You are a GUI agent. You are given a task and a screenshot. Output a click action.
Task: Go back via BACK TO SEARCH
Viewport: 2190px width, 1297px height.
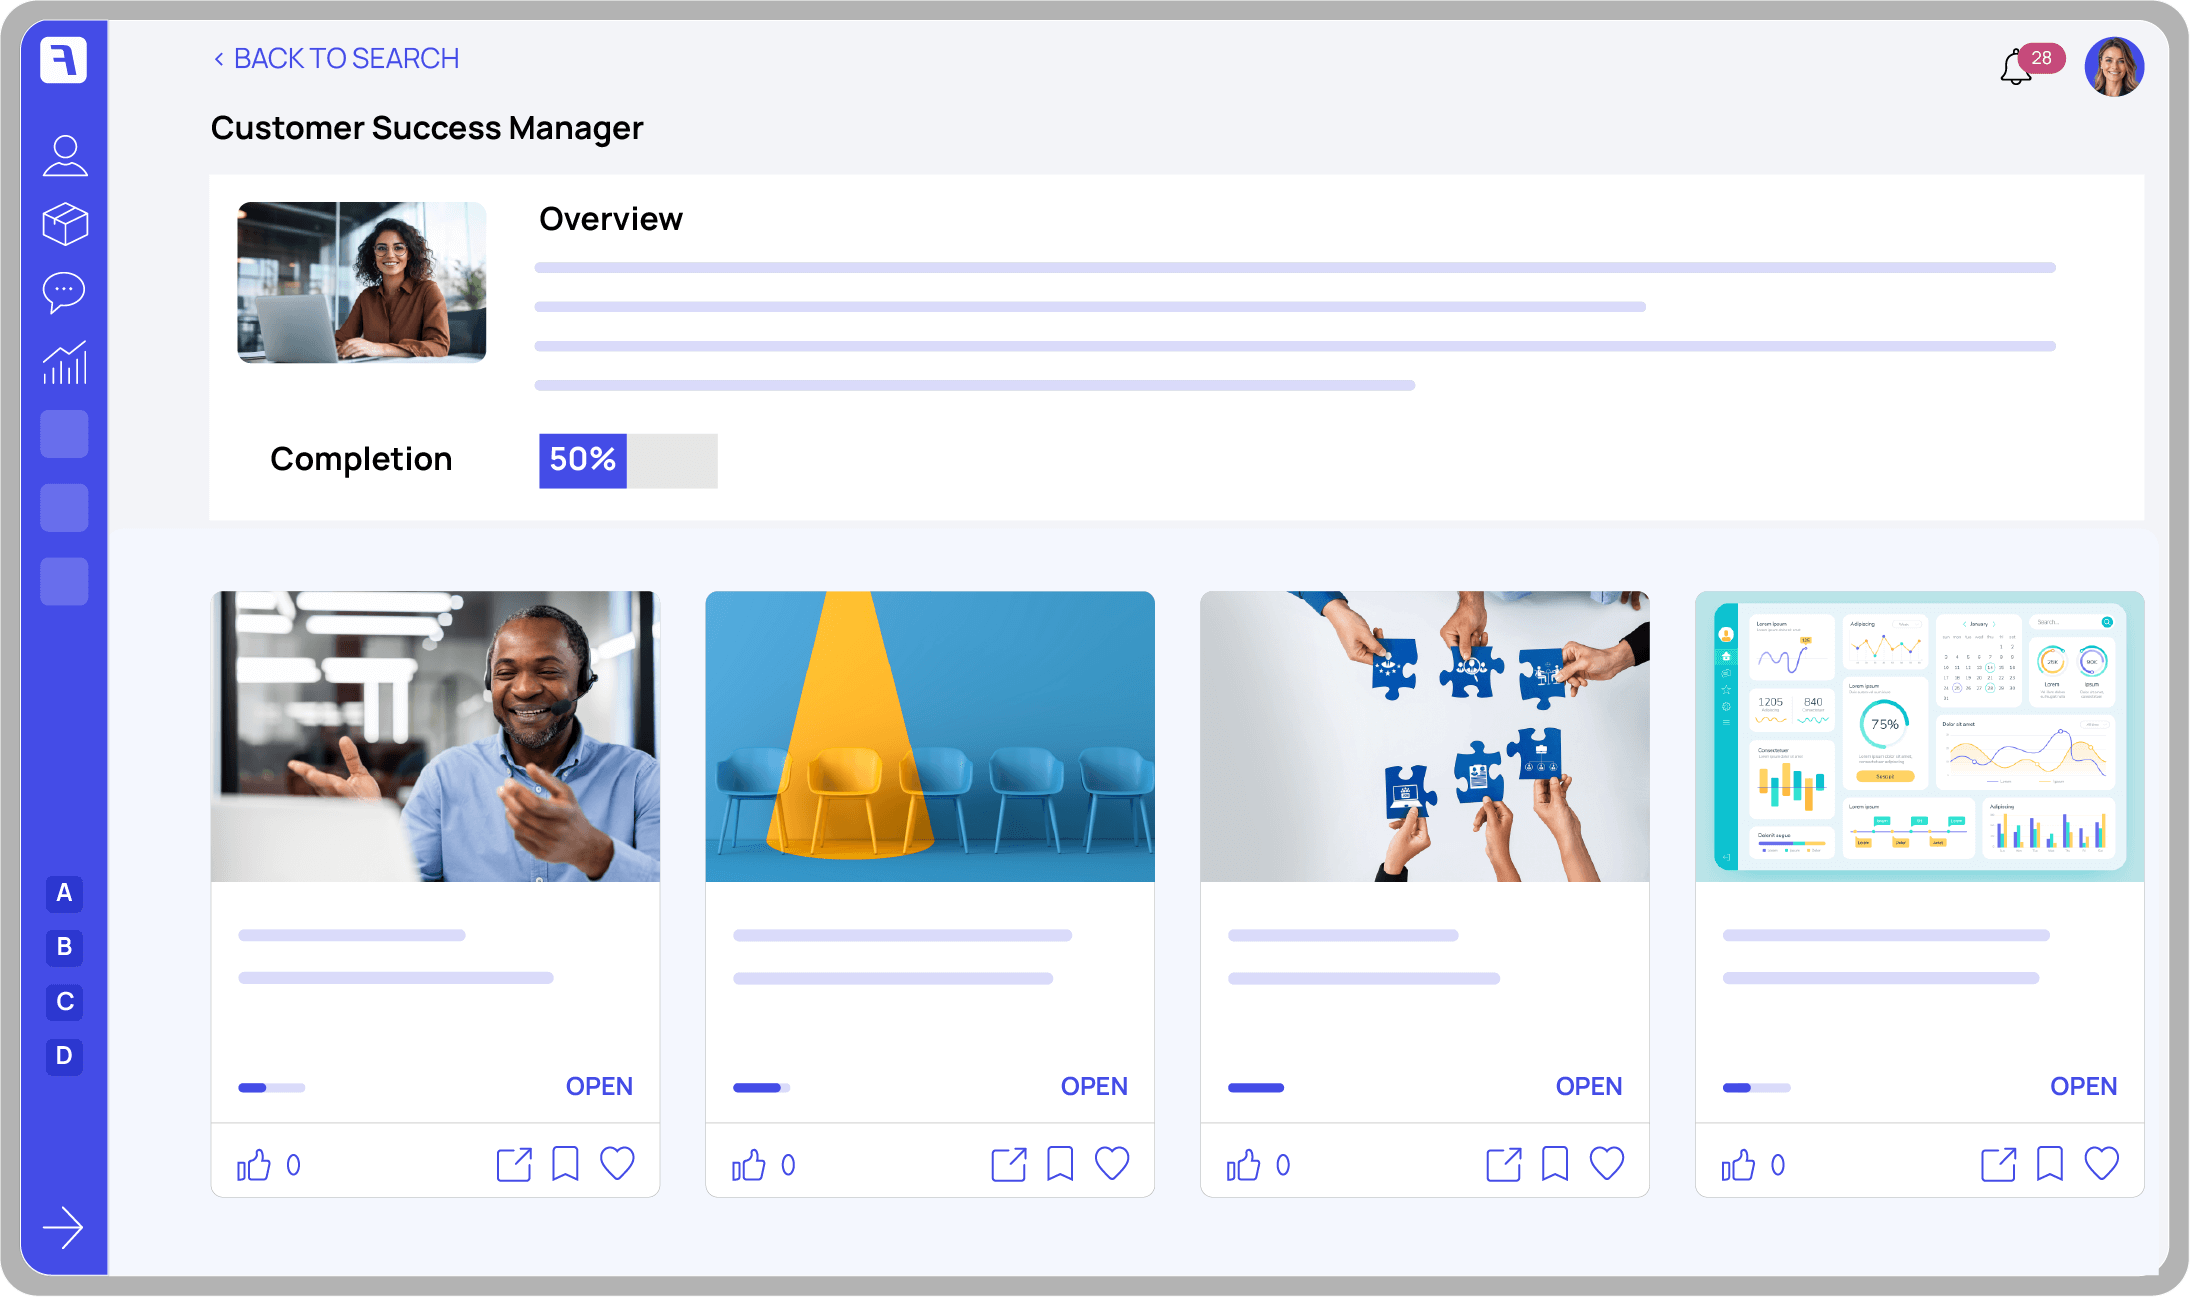pyautogui.click(x=336, y=59)
